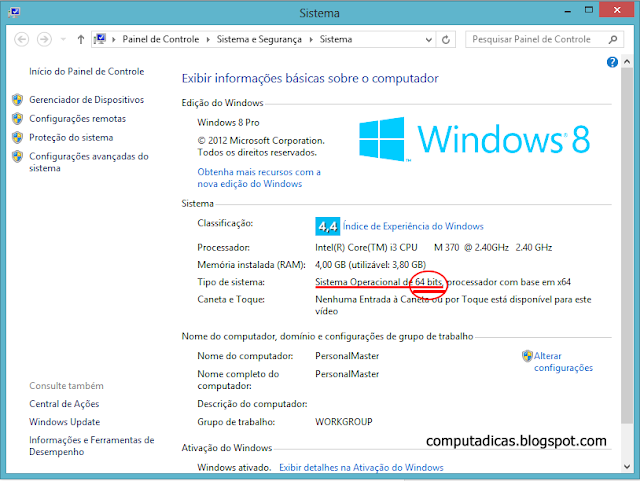Click the WORKGROUP value

coord(344,422)
